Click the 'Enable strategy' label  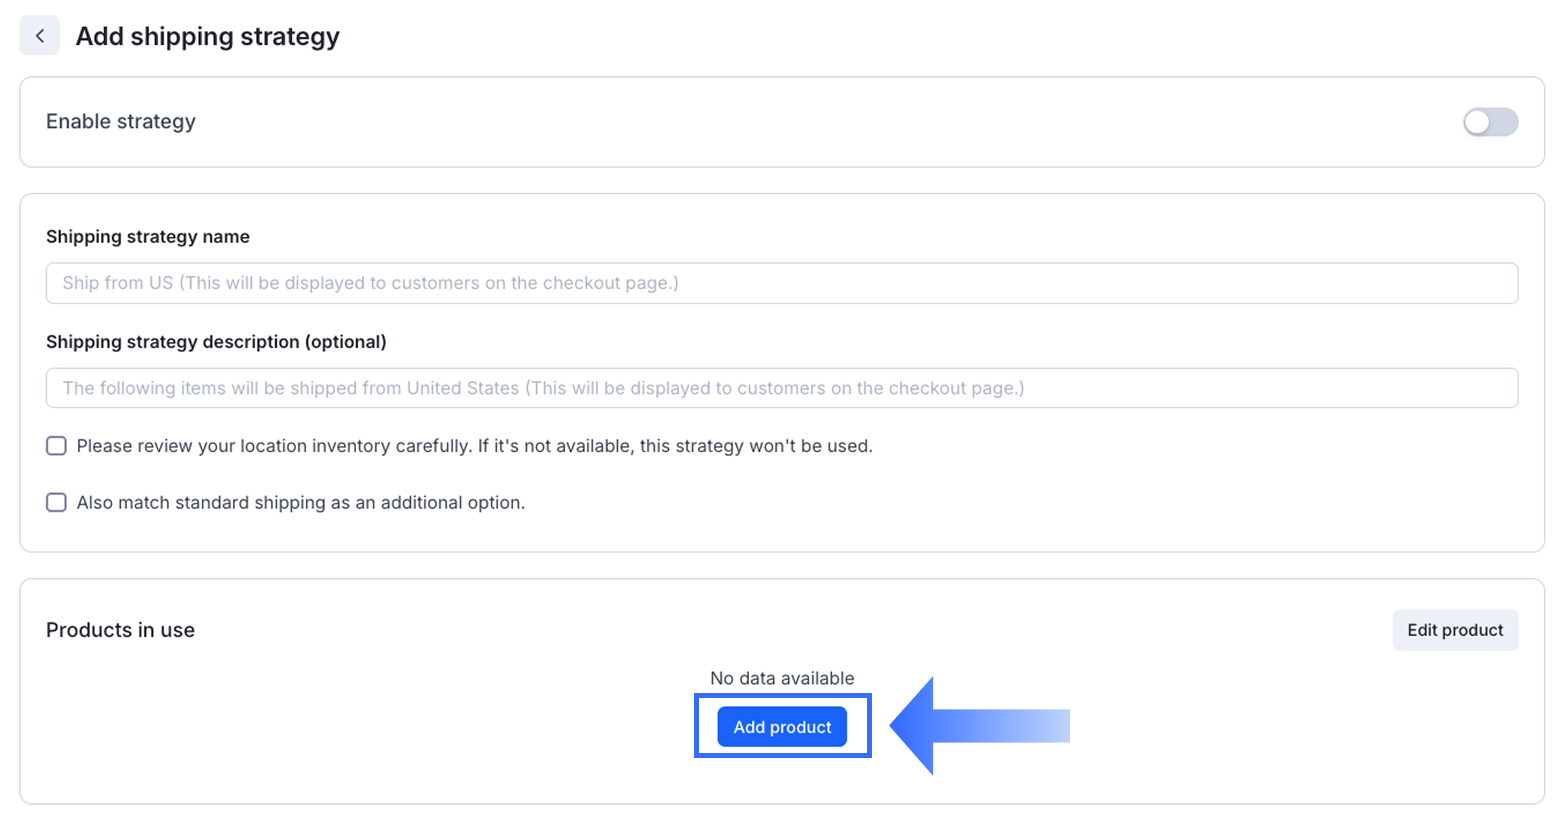(x=121, y=122)
